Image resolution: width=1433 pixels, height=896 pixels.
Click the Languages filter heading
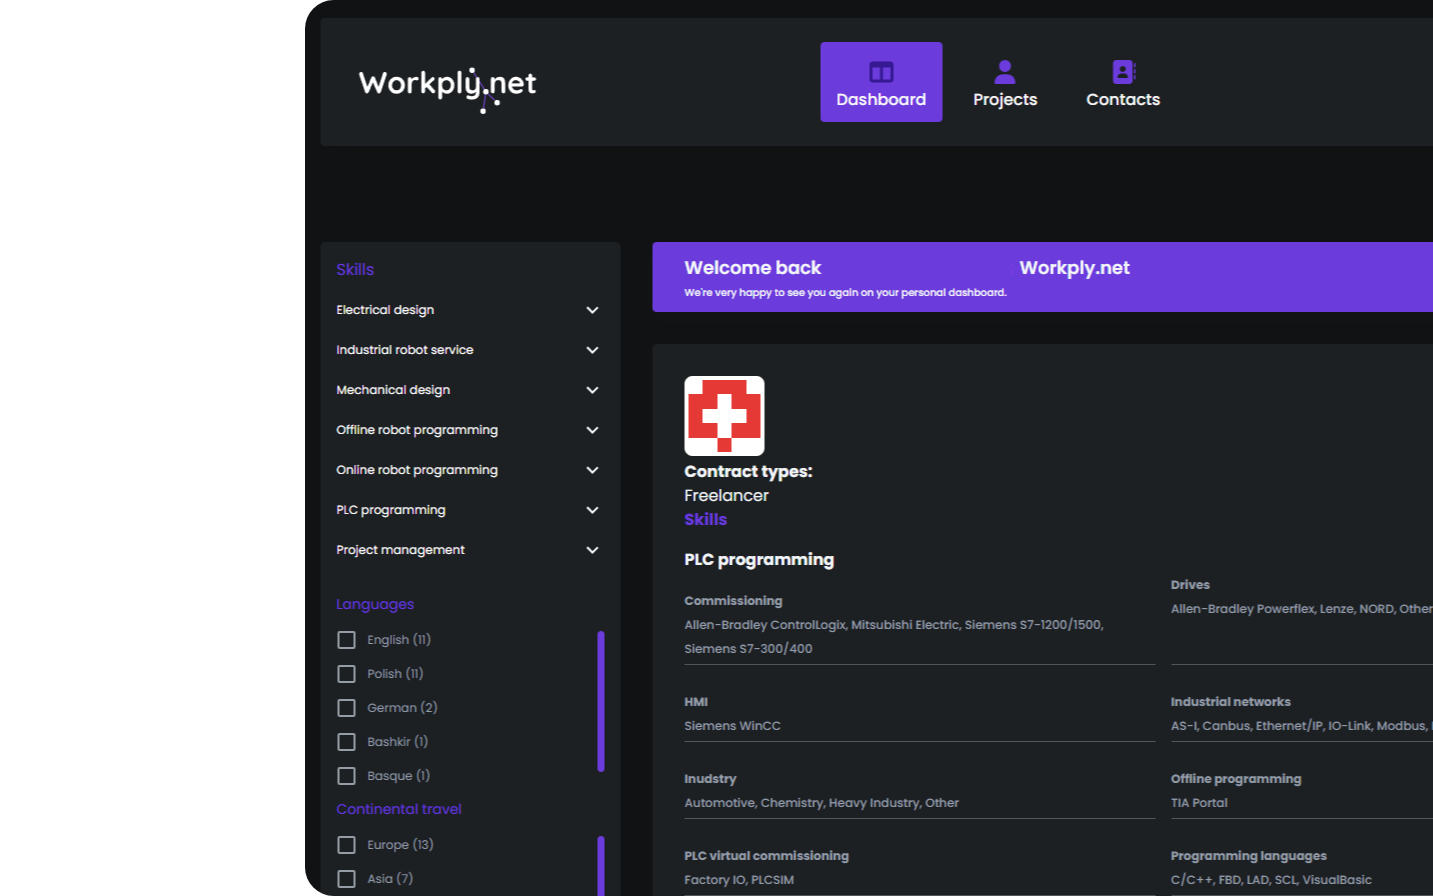pyautogui.click(x=375, y=604)
